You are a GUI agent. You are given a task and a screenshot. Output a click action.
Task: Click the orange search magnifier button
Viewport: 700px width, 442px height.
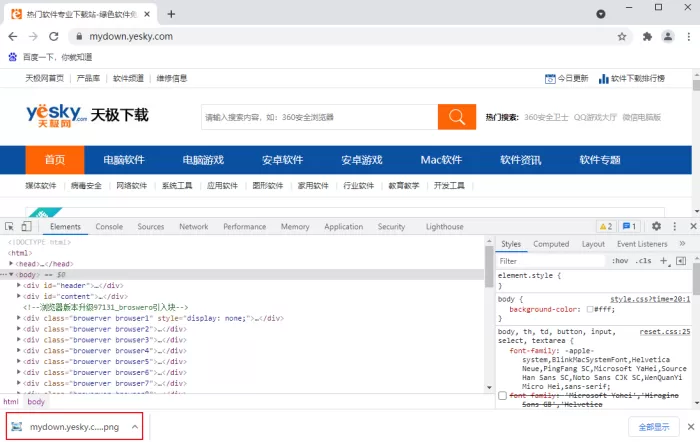click(457, 117)
